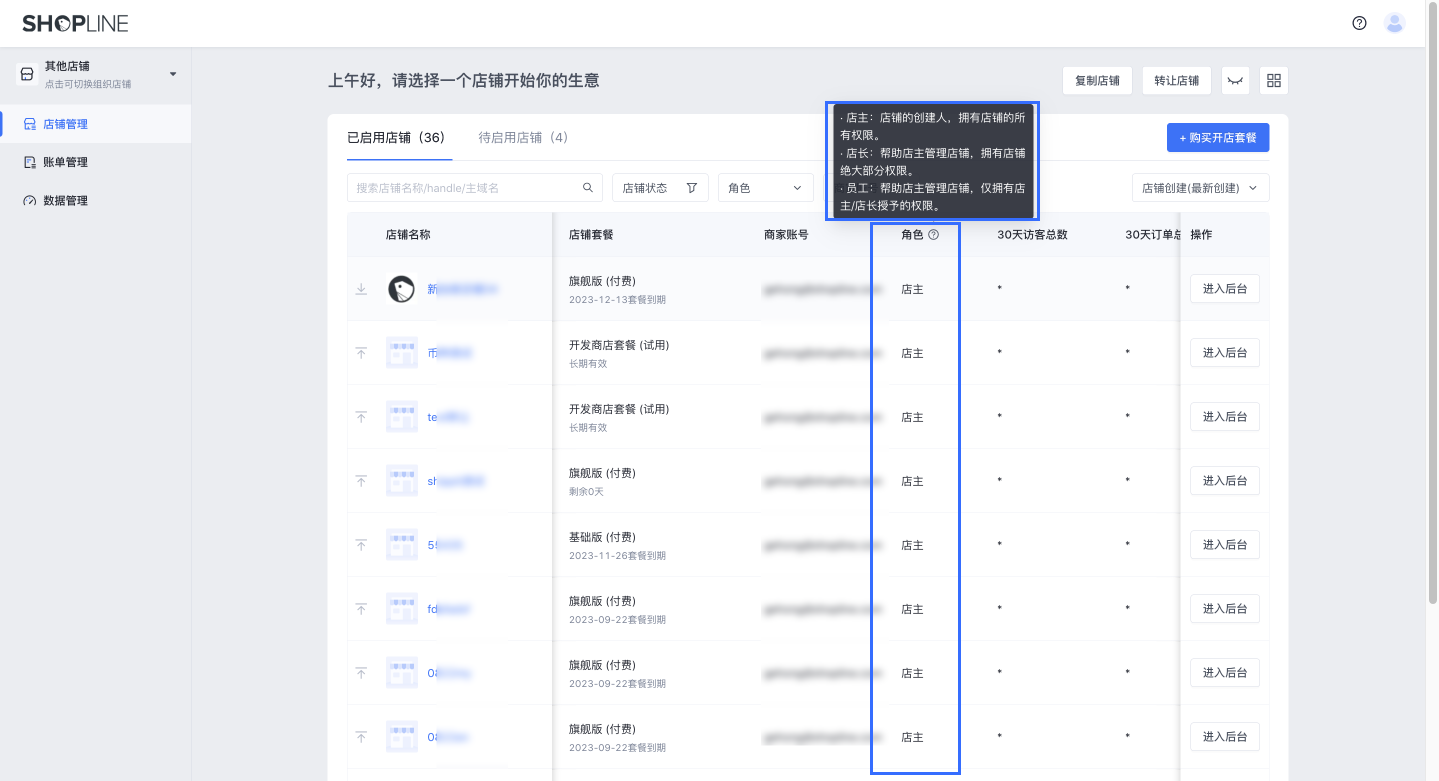
Task: Unpin the store starting with 新
Action: pos(361,289)
